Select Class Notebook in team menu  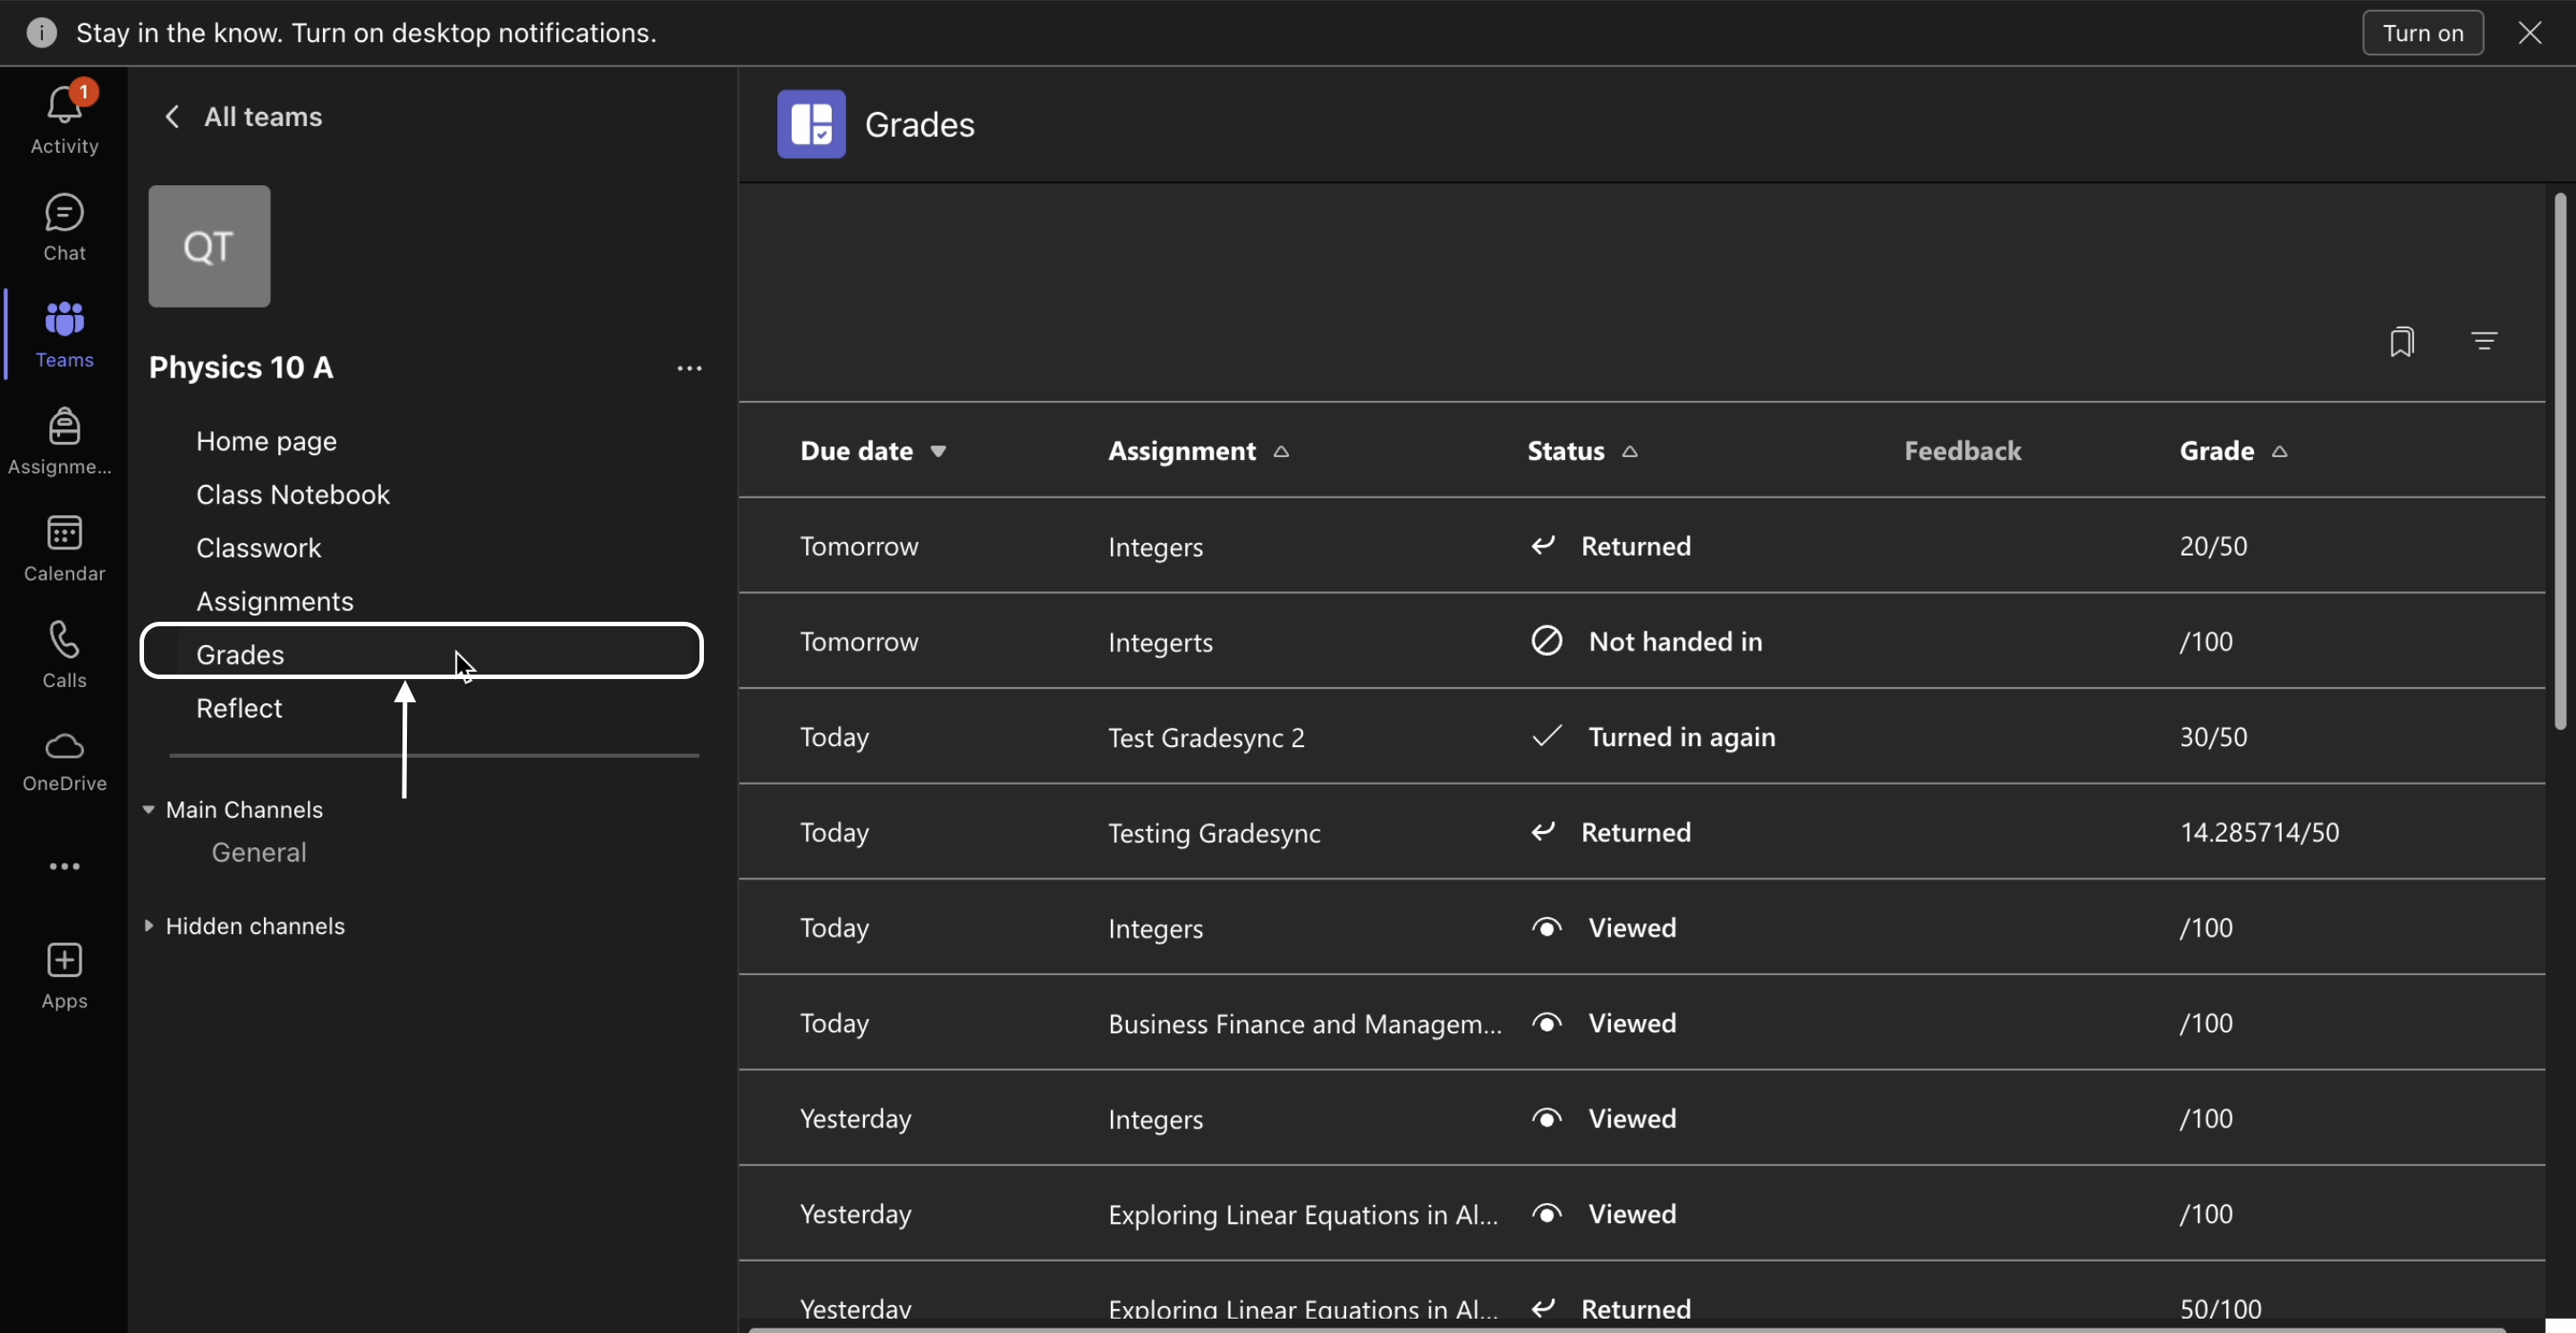[x=292, y=495]
